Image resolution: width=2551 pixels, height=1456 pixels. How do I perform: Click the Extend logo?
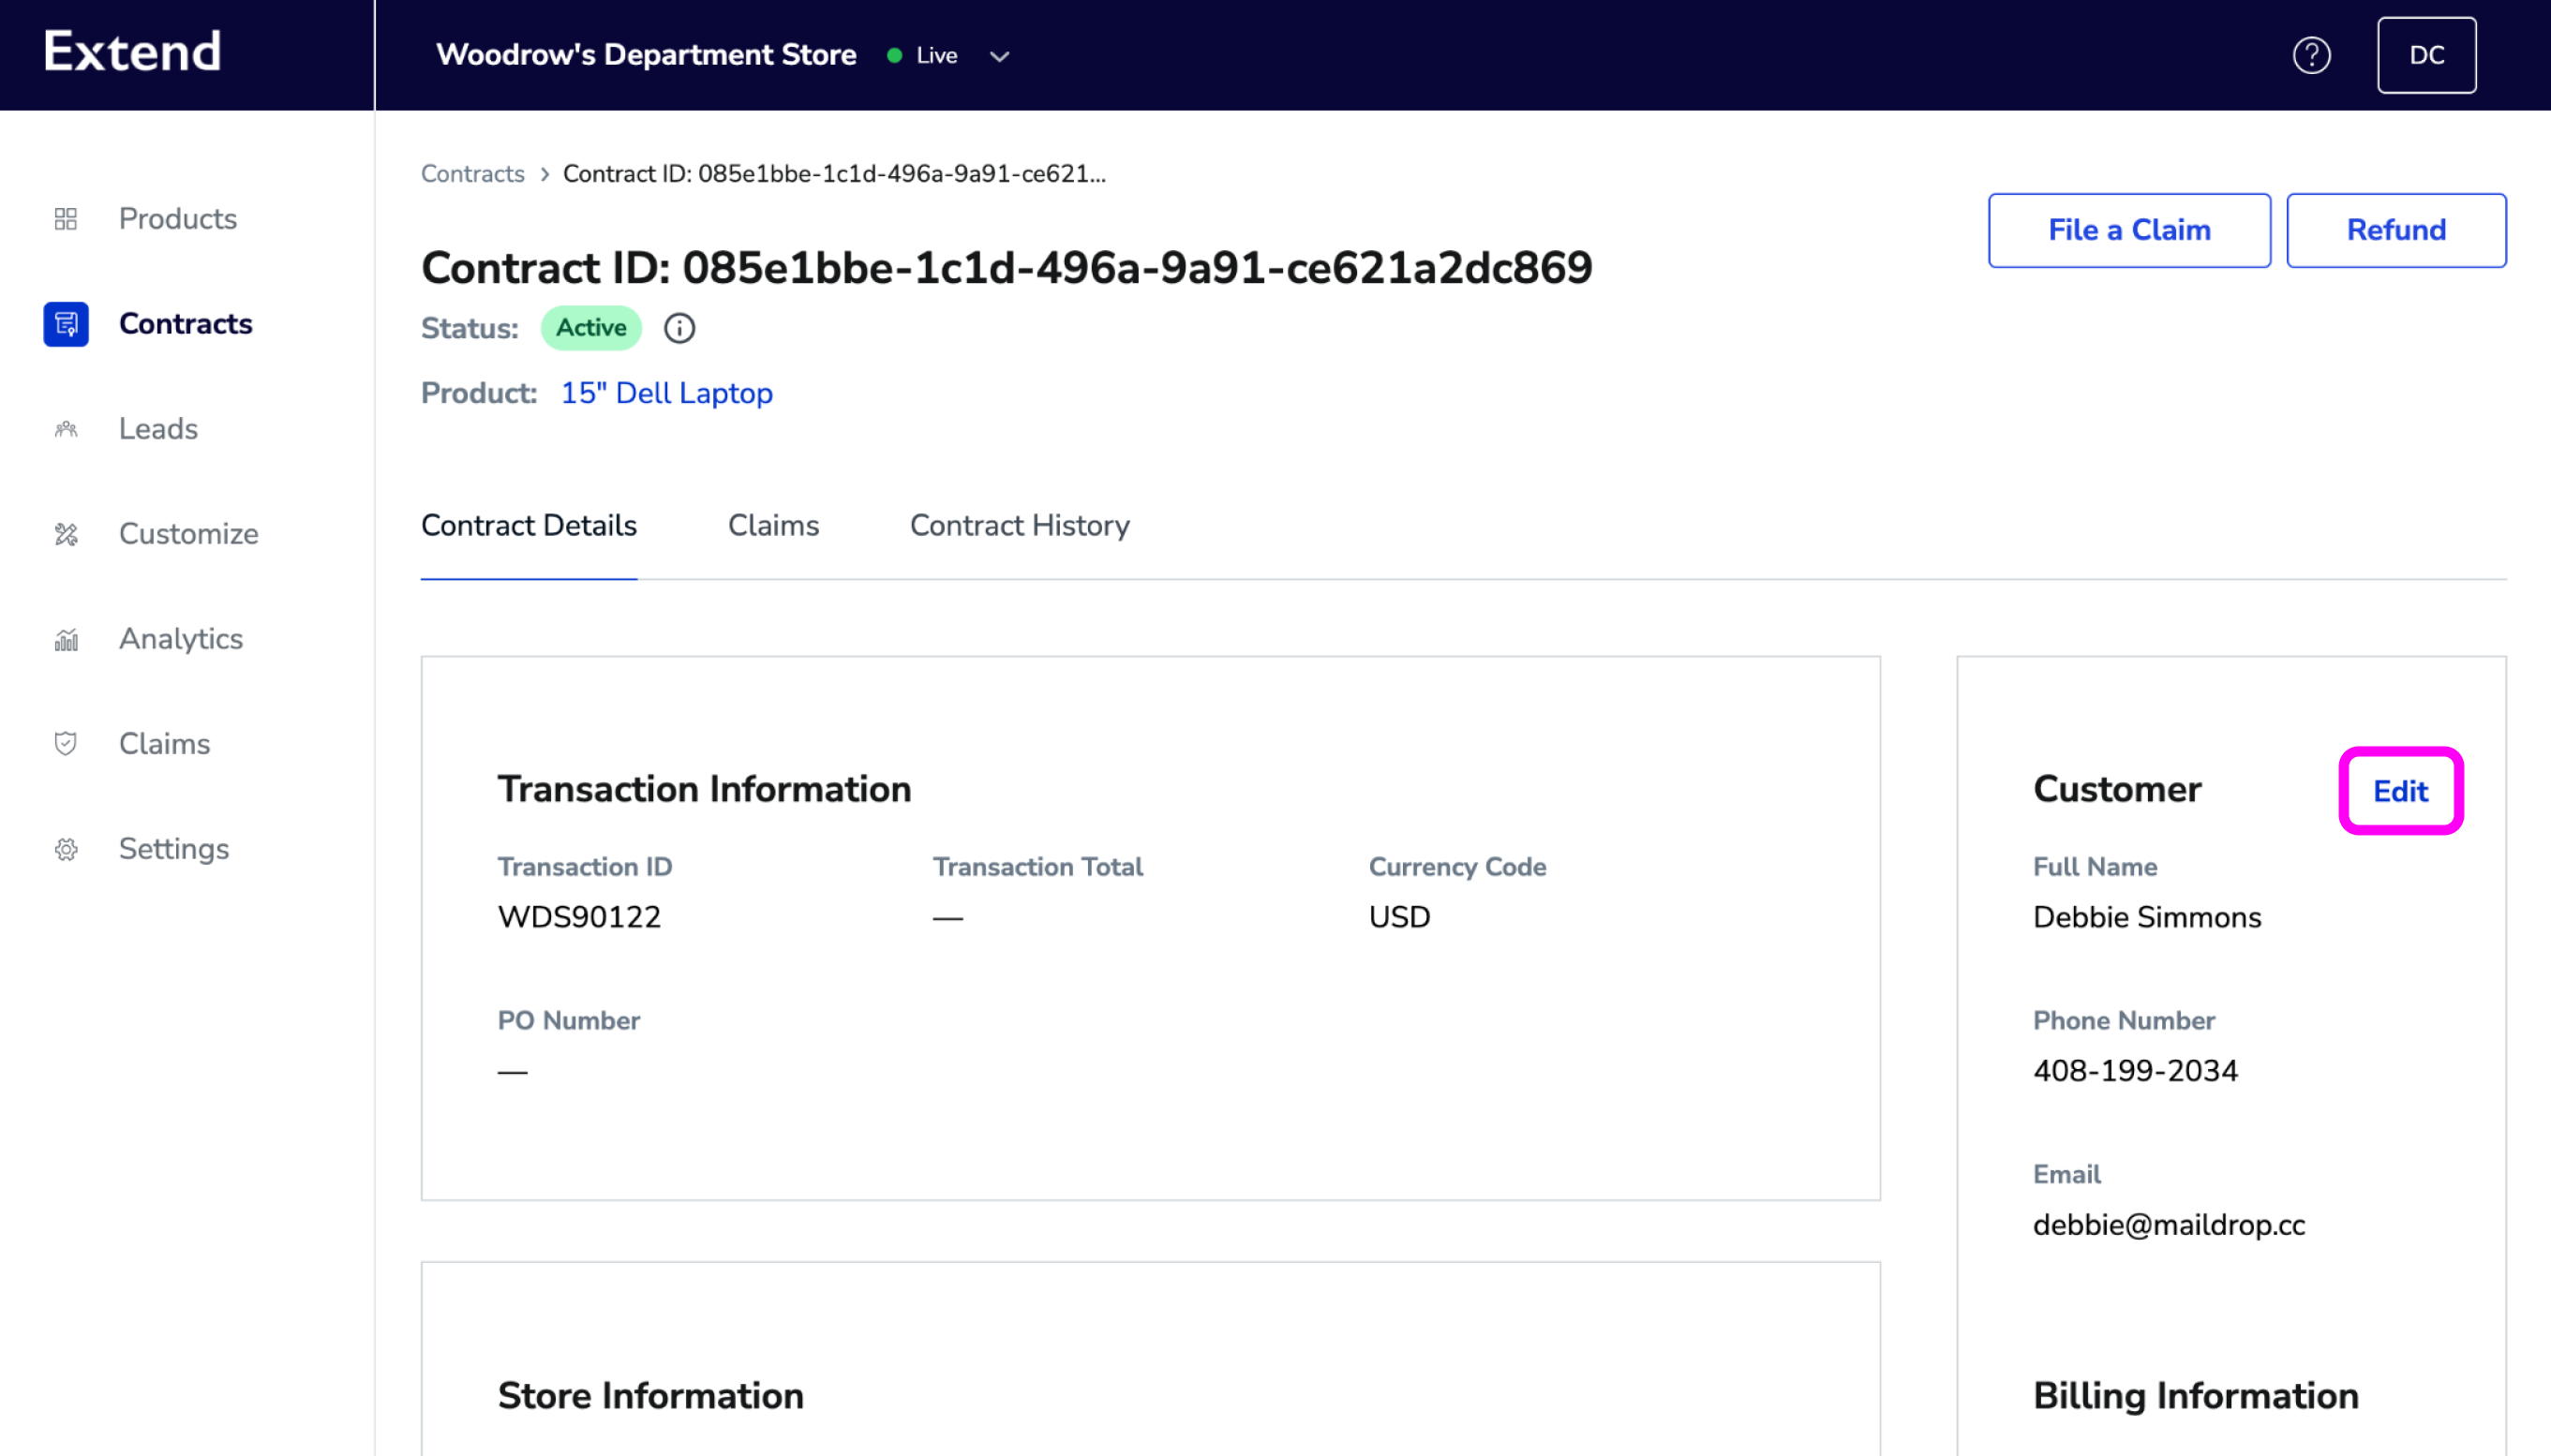pyautogui.click(x=132, y=51)
